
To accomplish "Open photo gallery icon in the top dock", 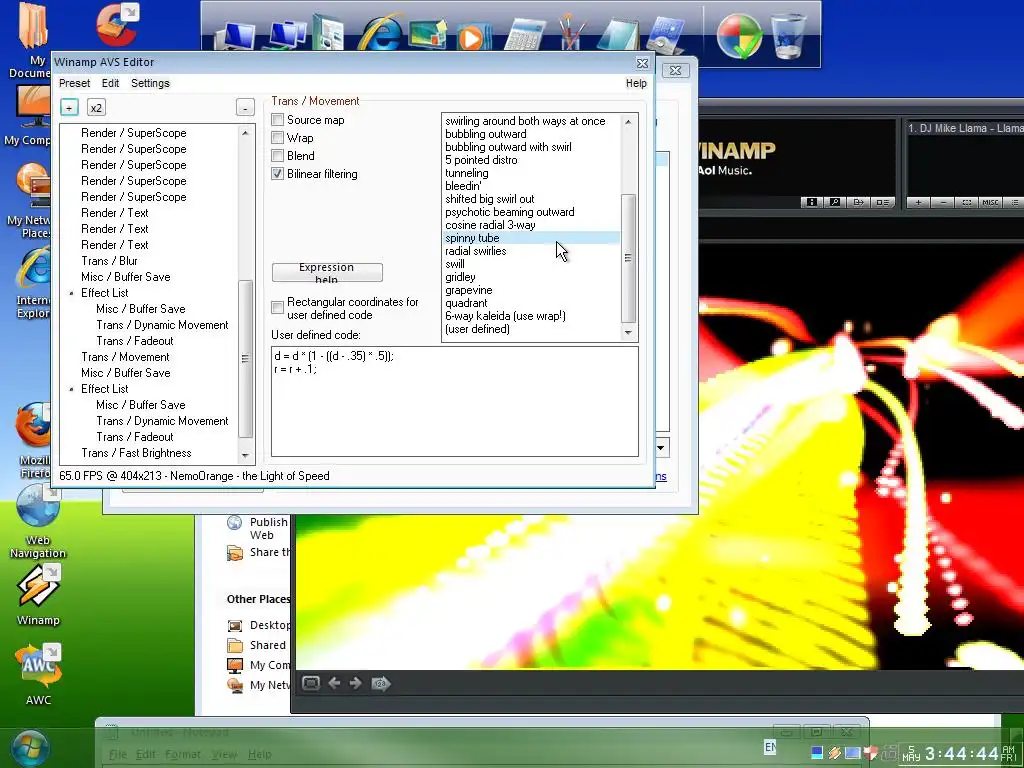I will point(428,34).
